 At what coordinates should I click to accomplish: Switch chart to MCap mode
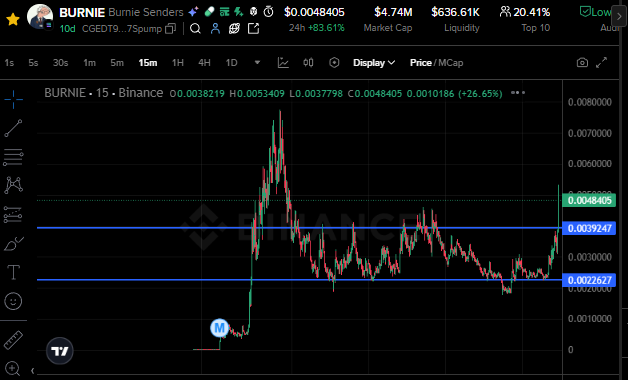[451, 63]
